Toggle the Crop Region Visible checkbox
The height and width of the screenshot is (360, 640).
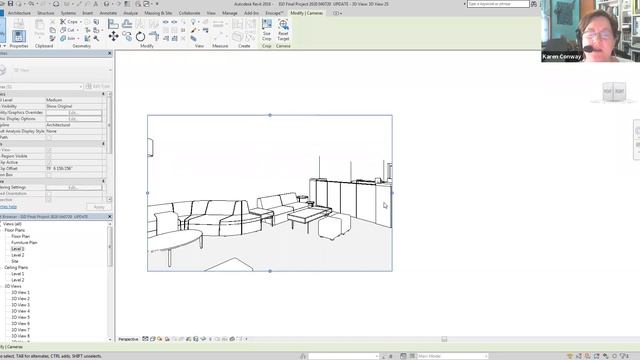pos(49,156)
